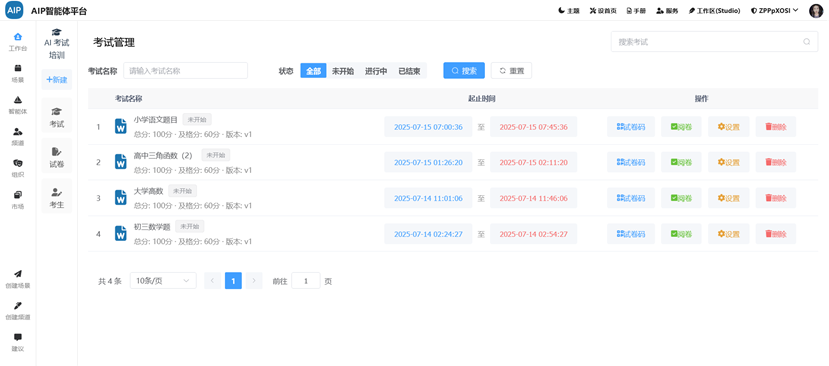Click the +新建 button
Screen dimensions: 829x366
click(x=57, y=79)
